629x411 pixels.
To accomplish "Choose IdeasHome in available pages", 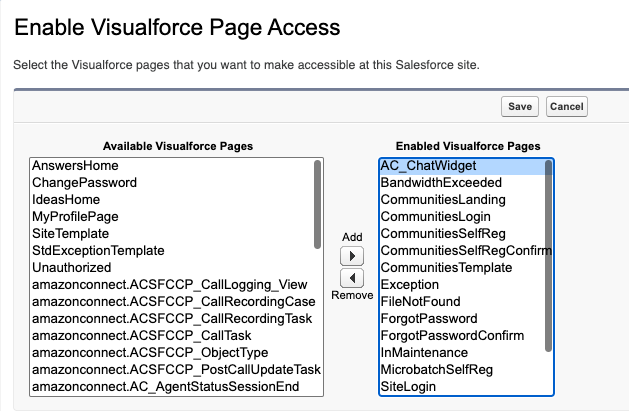I will point(172,200).
